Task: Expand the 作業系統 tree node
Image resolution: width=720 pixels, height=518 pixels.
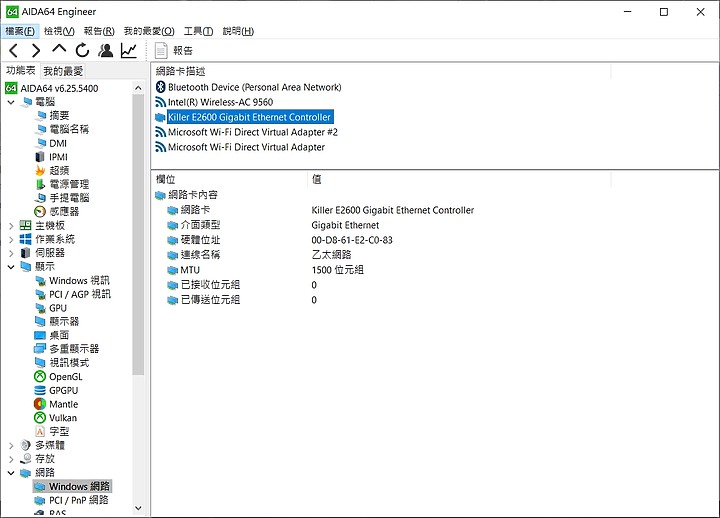Action: pos(11,239)
